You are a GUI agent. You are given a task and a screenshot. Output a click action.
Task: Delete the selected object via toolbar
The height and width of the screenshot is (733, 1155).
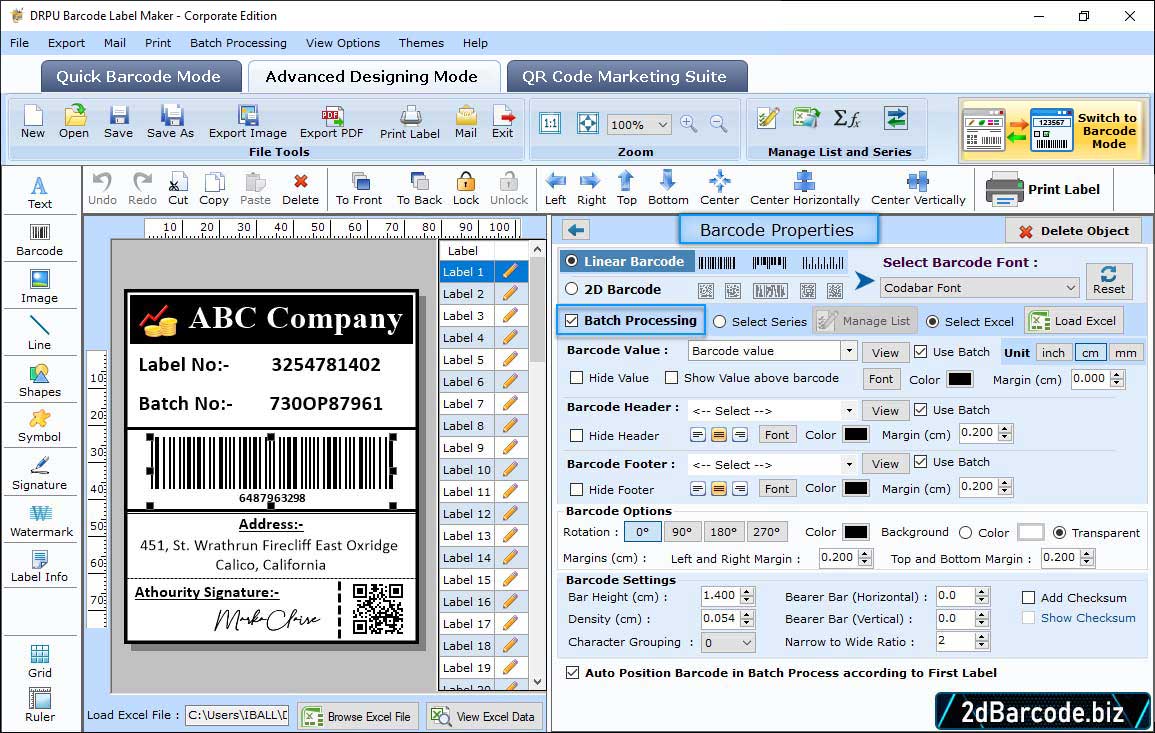pos(301,189)
